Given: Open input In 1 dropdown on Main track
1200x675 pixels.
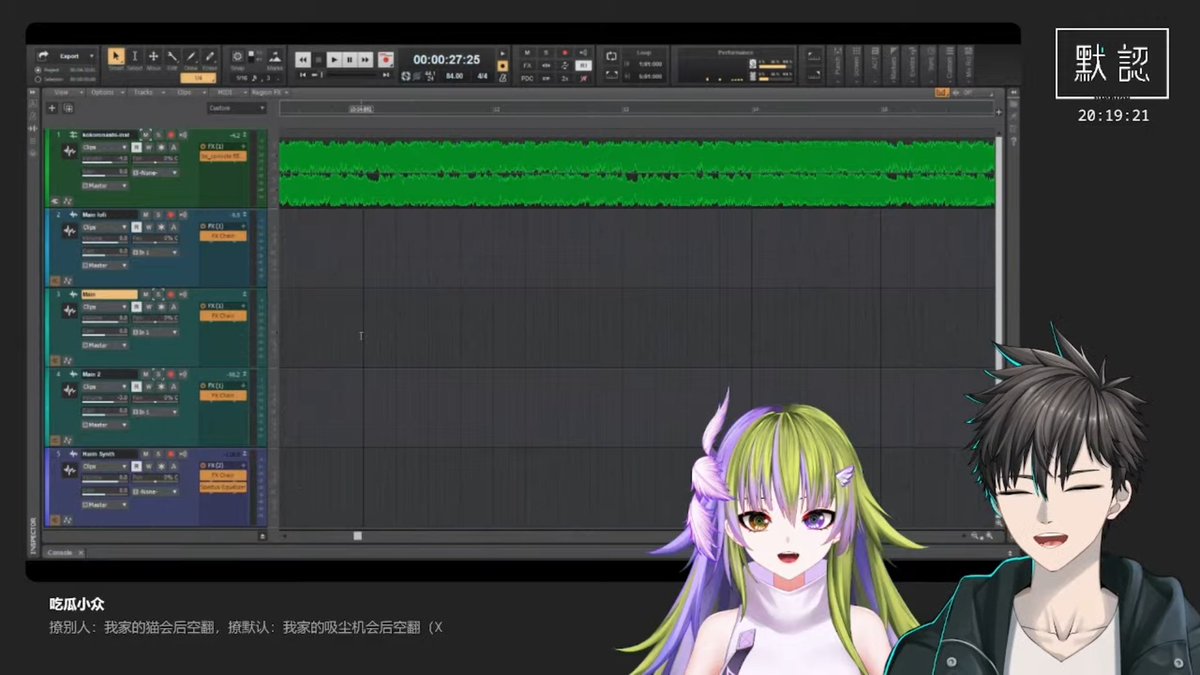Looking at the screenshot, I should [x=156, y=331].
